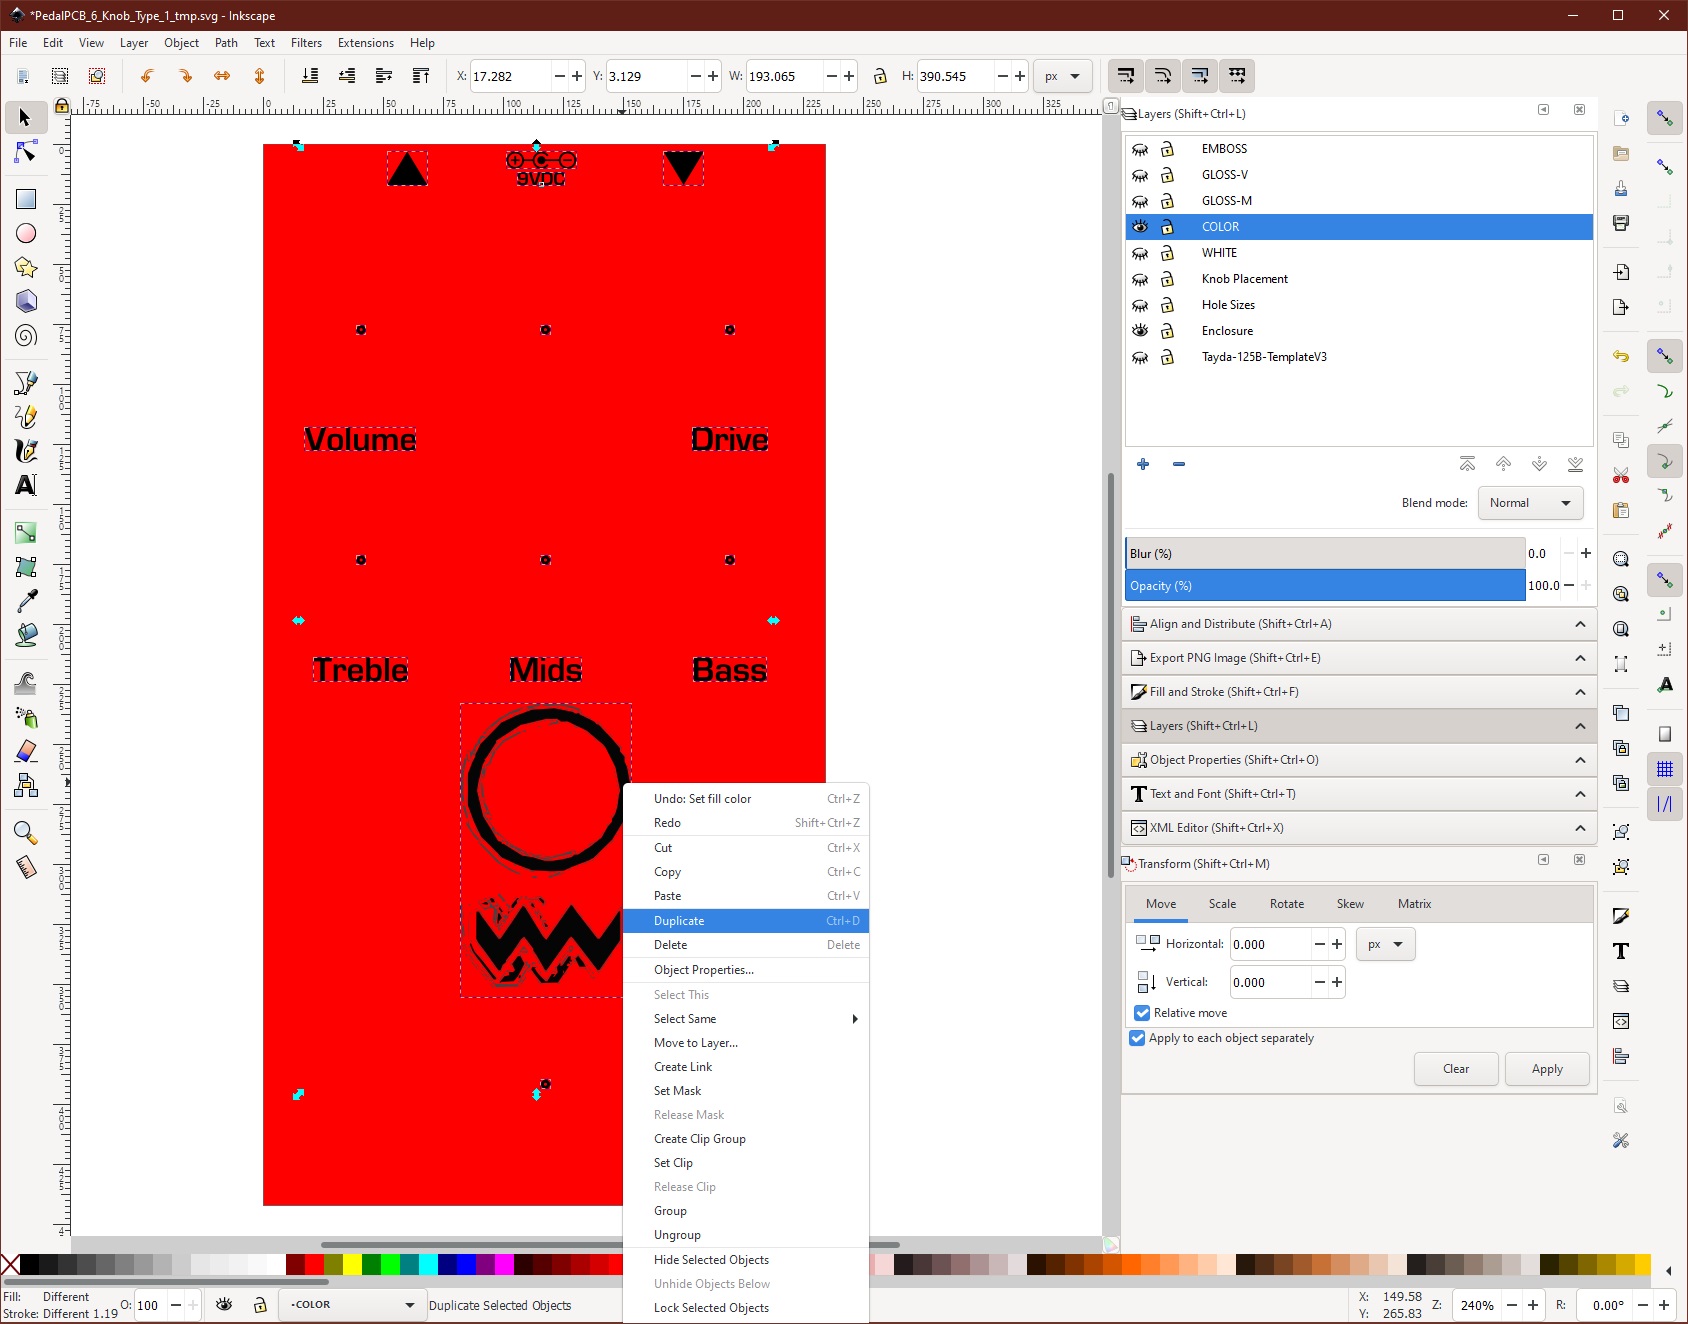
Task: Select the Calligraphy tool
Action: 25,451
